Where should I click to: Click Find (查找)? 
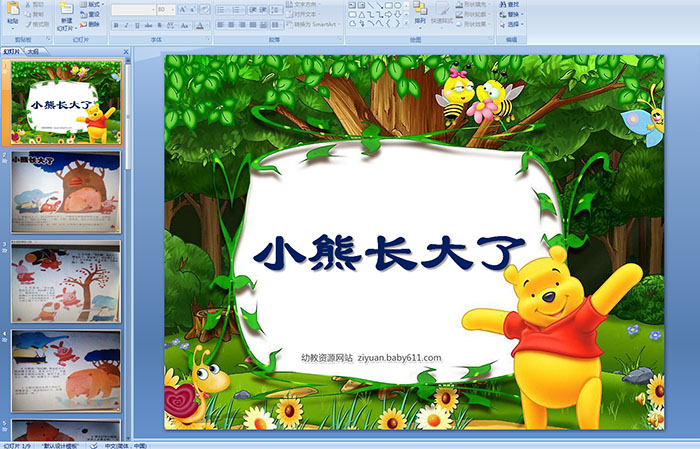[x=509, y=4]
